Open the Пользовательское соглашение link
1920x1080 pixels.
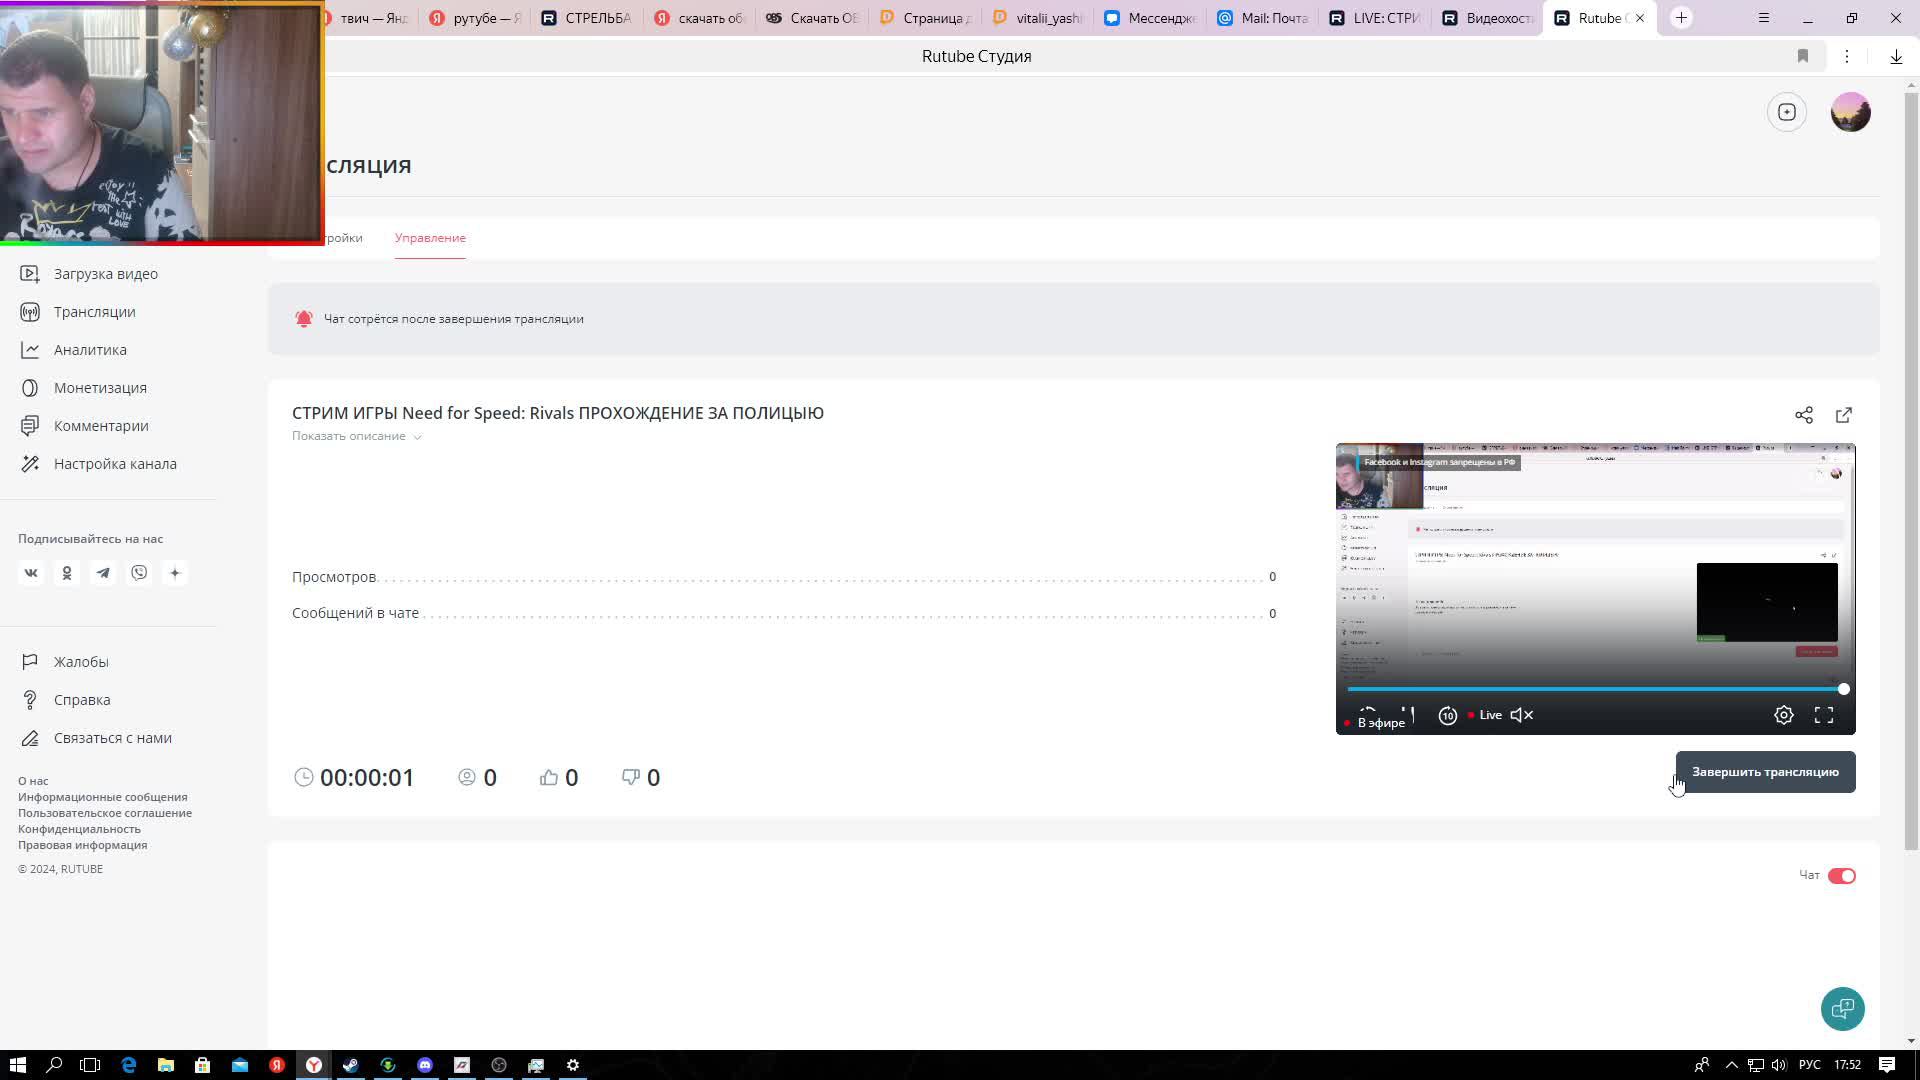[105, 813]
